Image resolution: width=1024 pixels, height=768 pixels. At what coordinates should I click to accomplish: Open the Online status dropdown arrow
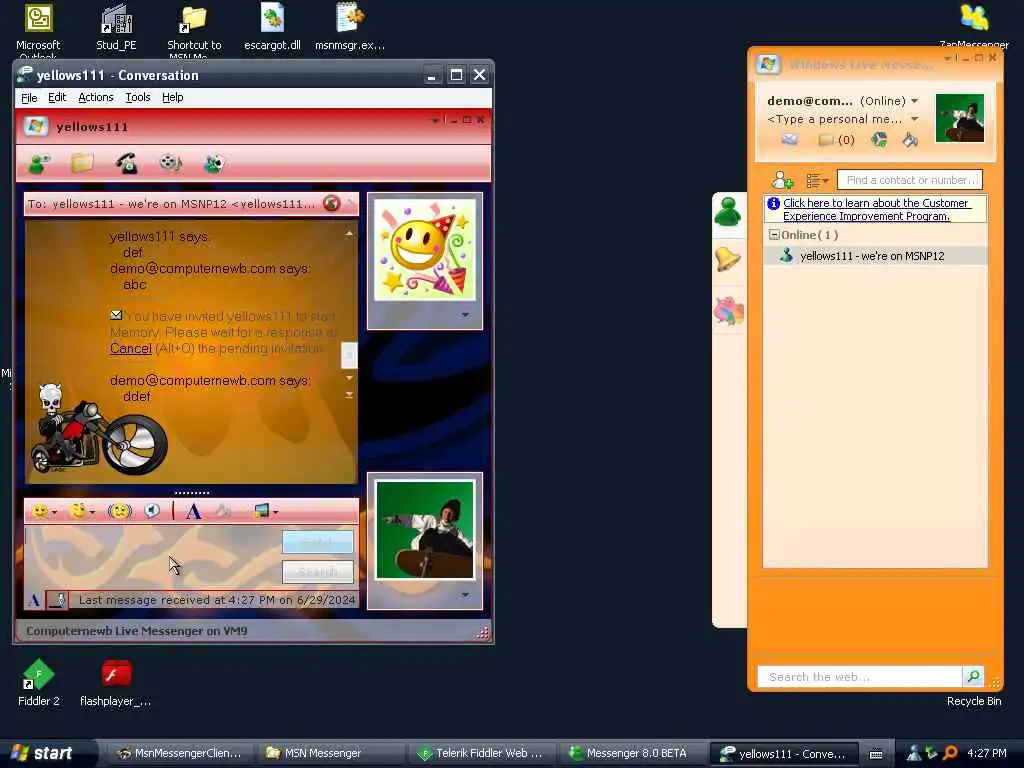914,101
